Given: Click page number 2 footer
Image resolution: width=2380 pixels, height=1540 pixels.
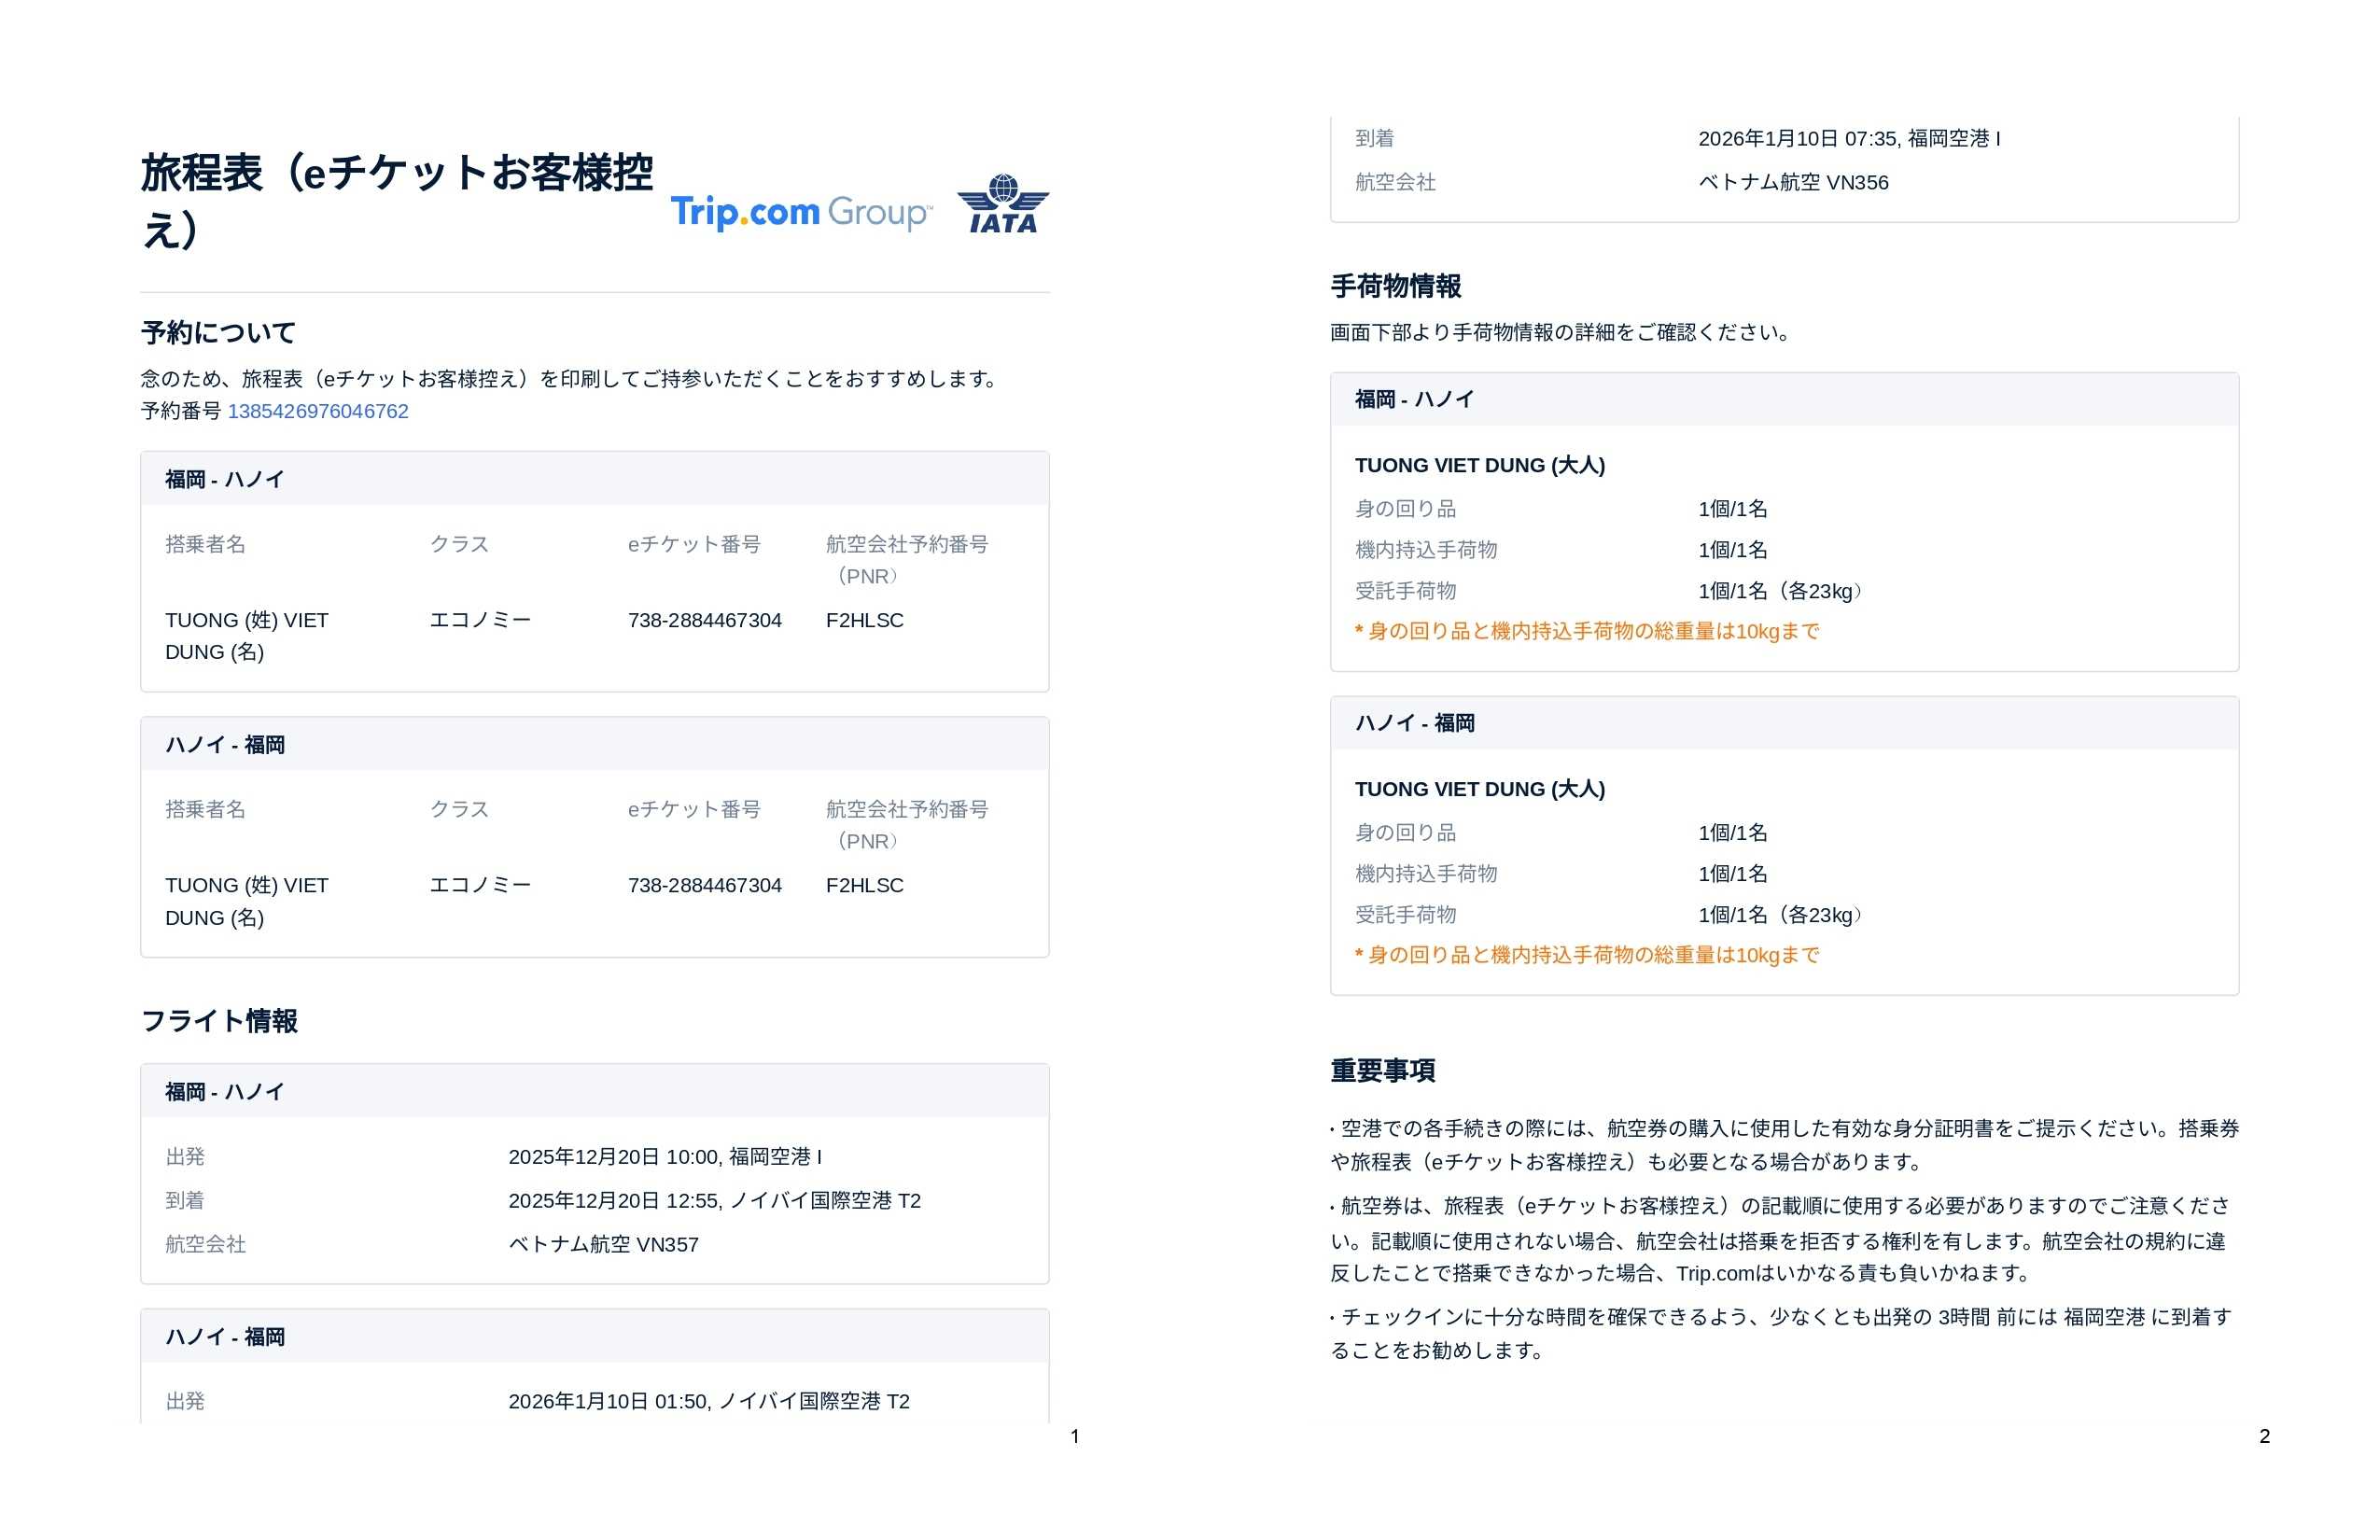Looking at the screenshot, I should tap(2264, 1436).
